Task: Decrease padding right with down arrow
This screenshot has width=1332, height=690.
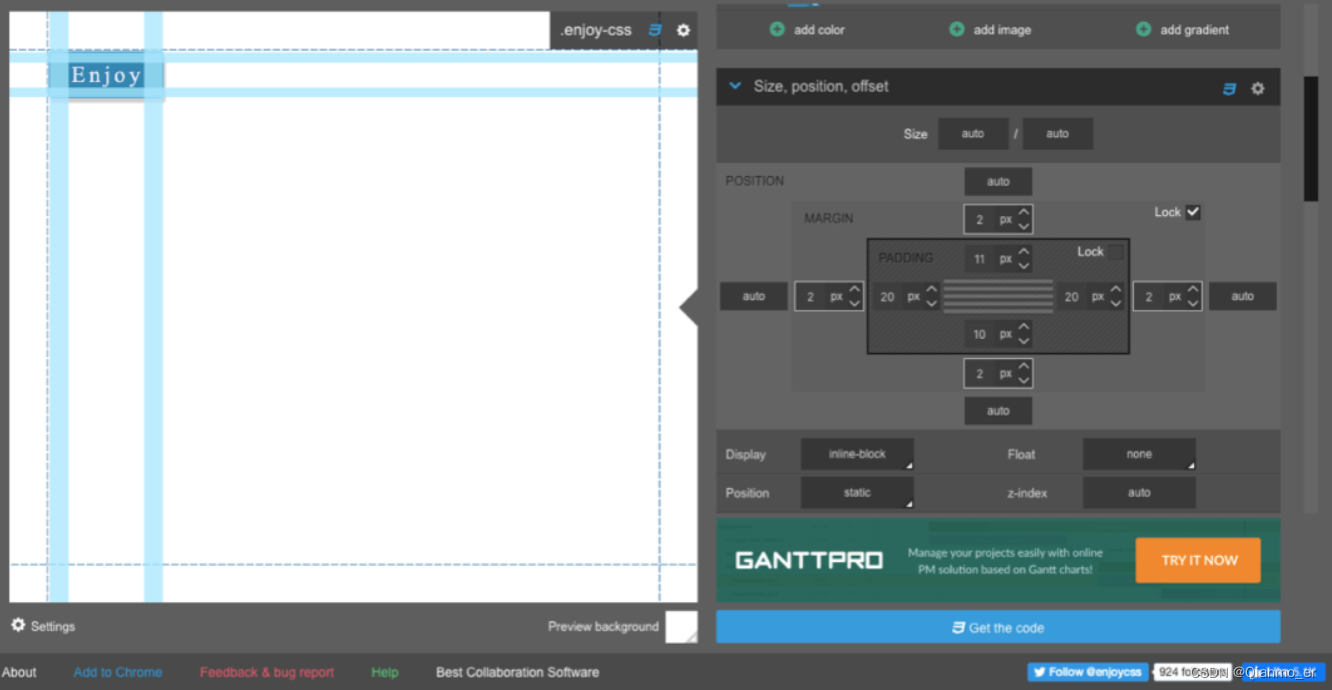Action: 1116,303
